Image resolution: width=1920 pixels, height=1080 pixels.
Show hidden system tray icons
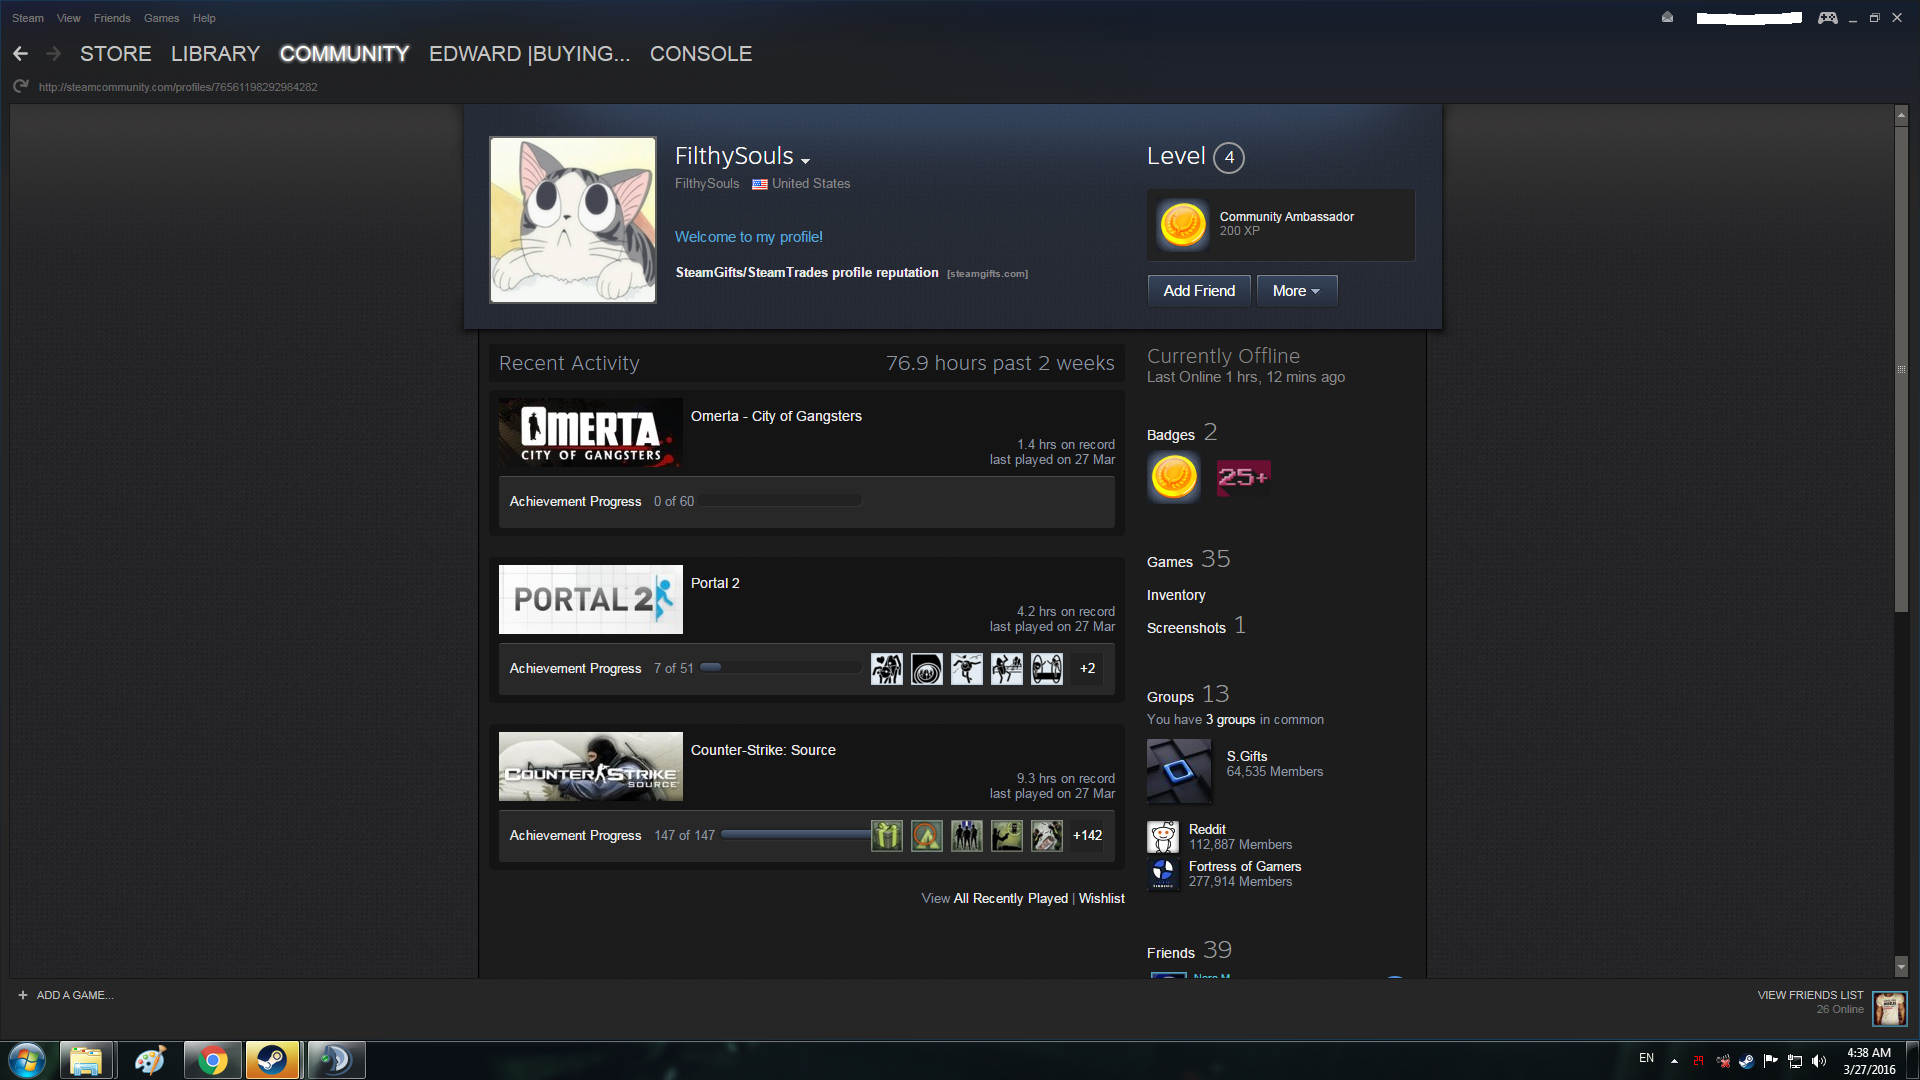(1674, 1061)
